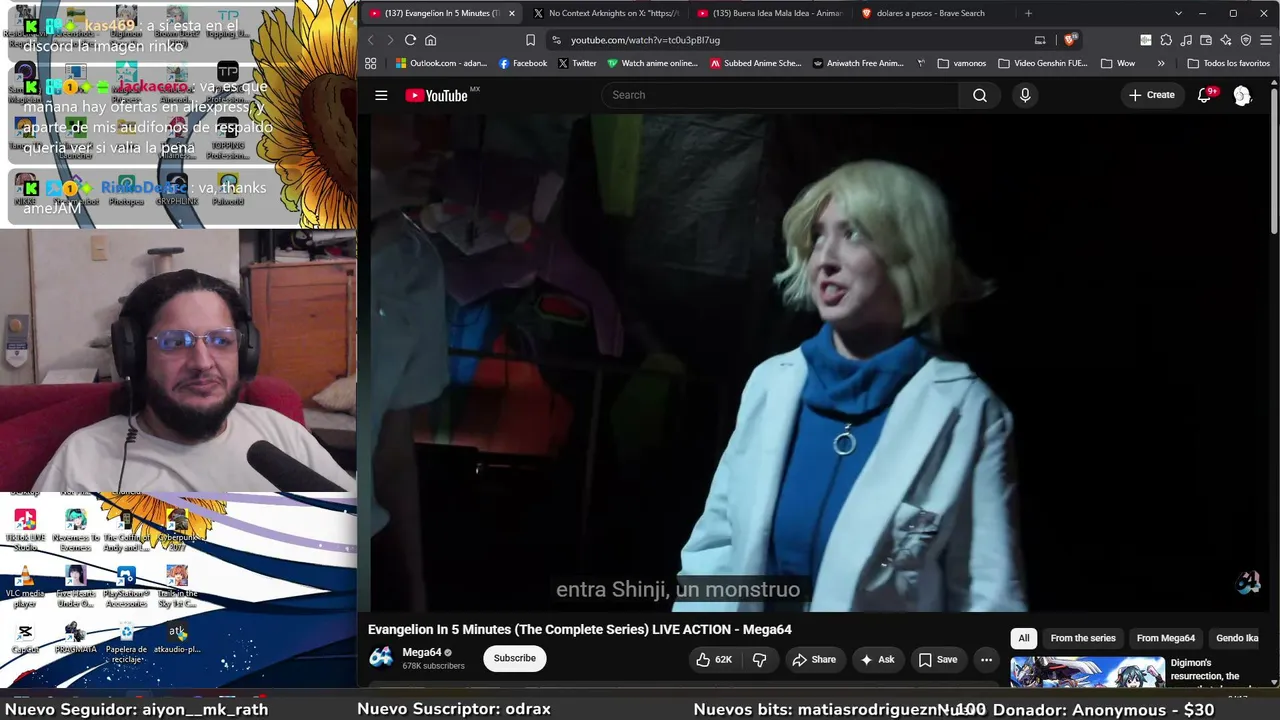
Task: Open the Subbed Anime Sche... bookmark
Action: click(x=756, y=63)
